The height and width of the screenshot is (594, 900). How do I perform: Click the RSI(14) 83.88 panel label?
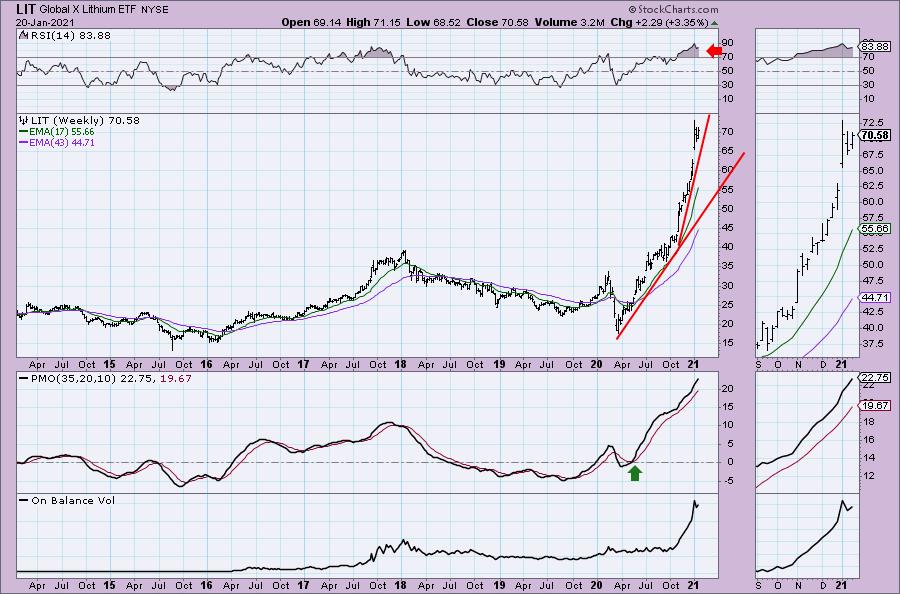tap(70, 35)
